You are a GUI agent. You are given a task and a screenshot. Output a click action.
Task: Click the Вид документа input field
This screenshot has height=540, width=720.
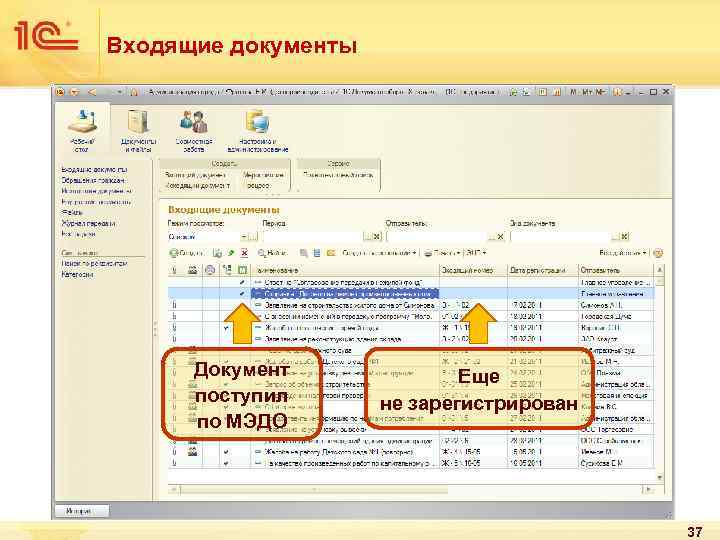pos(560,236)
